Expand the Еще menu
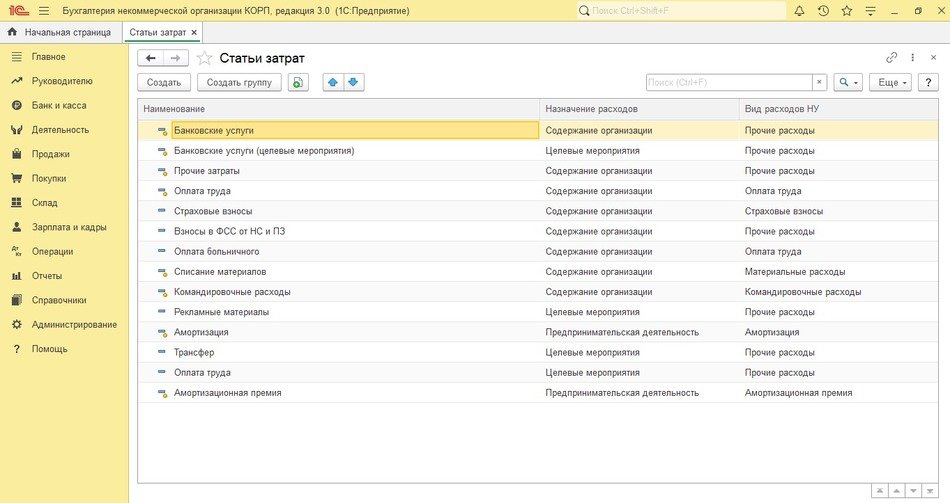Viewport: 950px width, 503px height. [x=890, y=82]
